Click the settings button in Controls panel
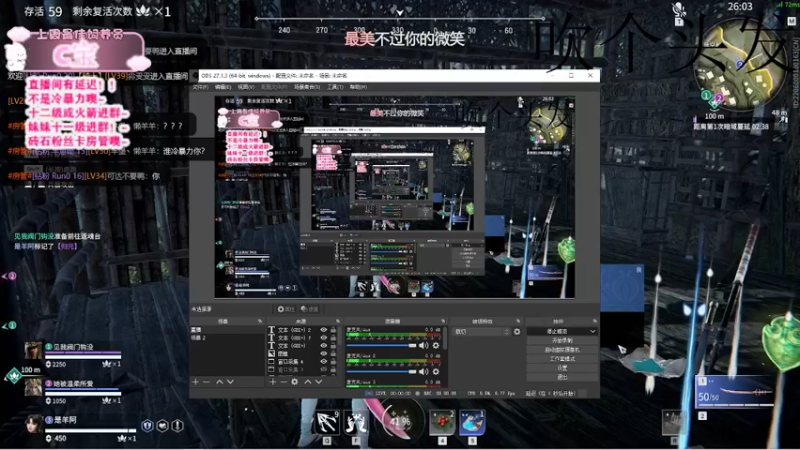The width and height of the screenshot is (800, 450). [562, 368]
